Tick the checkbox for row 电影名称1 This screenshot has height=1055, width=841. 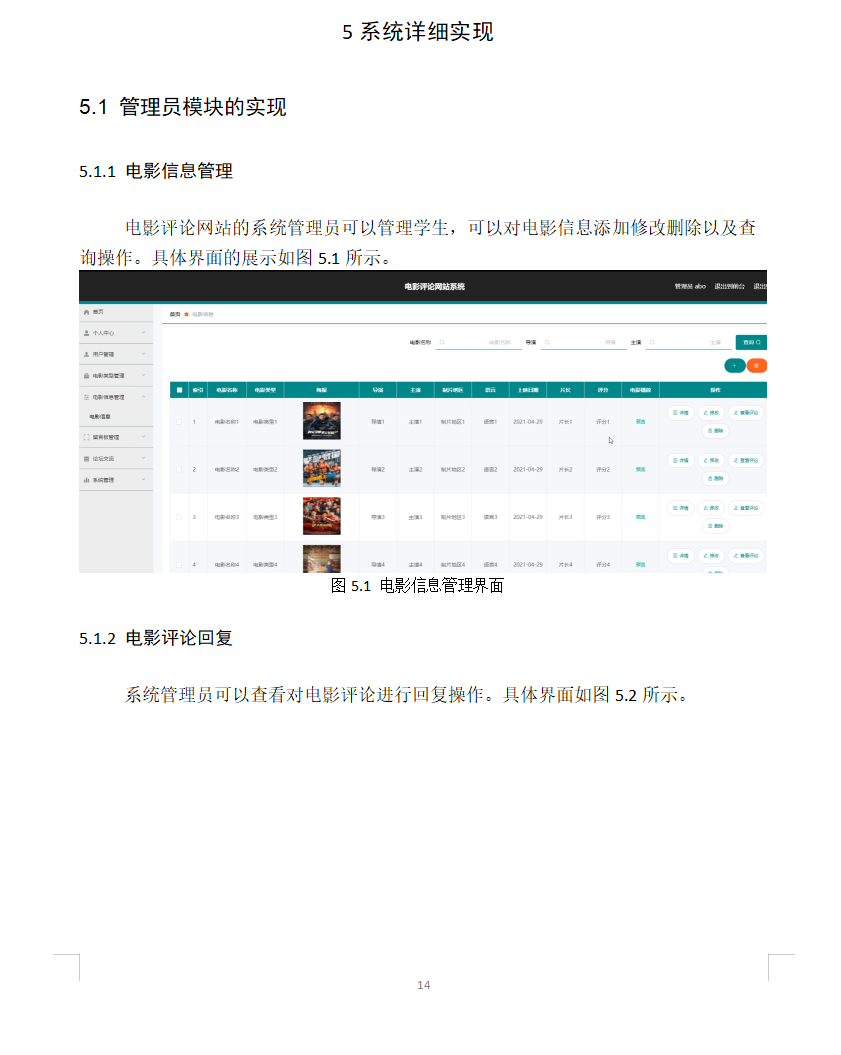coord(177,419)
